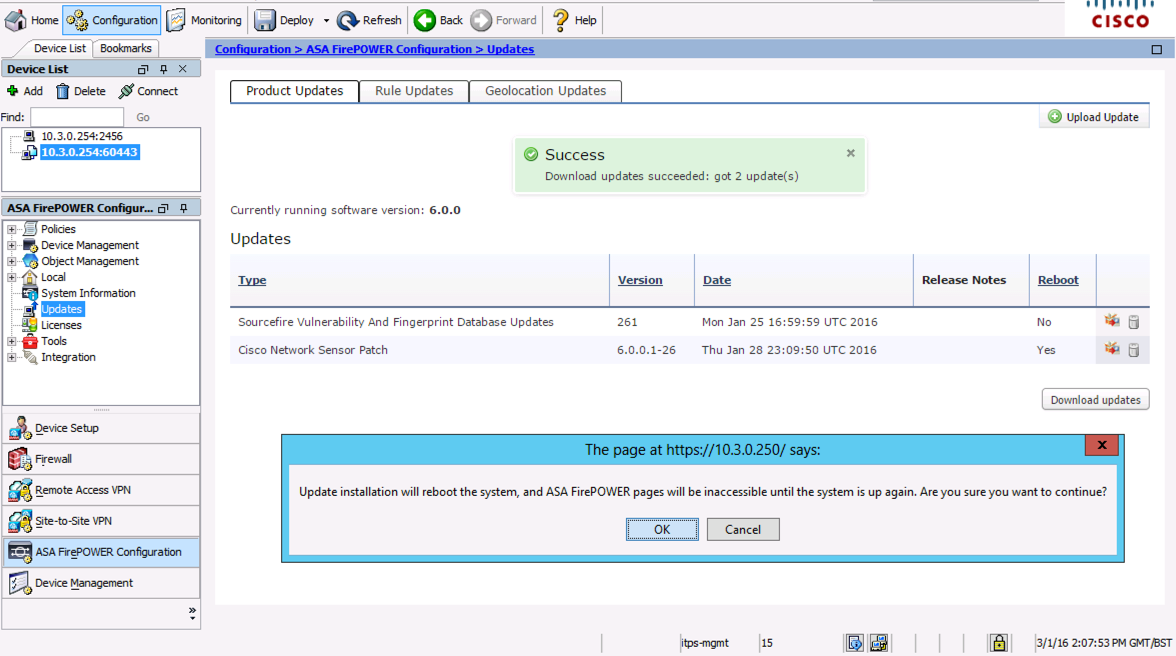Screen dimensions: 1176x656
Task: Connect to device with plug icon
Action: 126,91
